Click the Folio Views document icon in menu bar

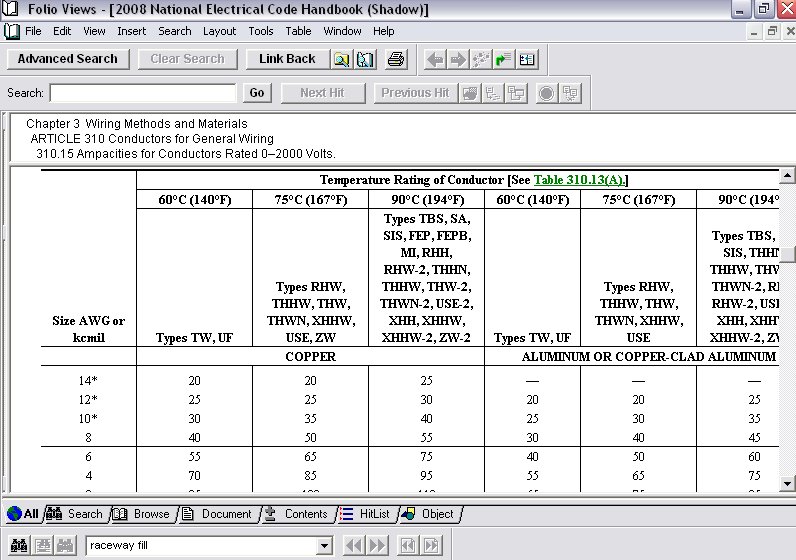tap(12, 31)
